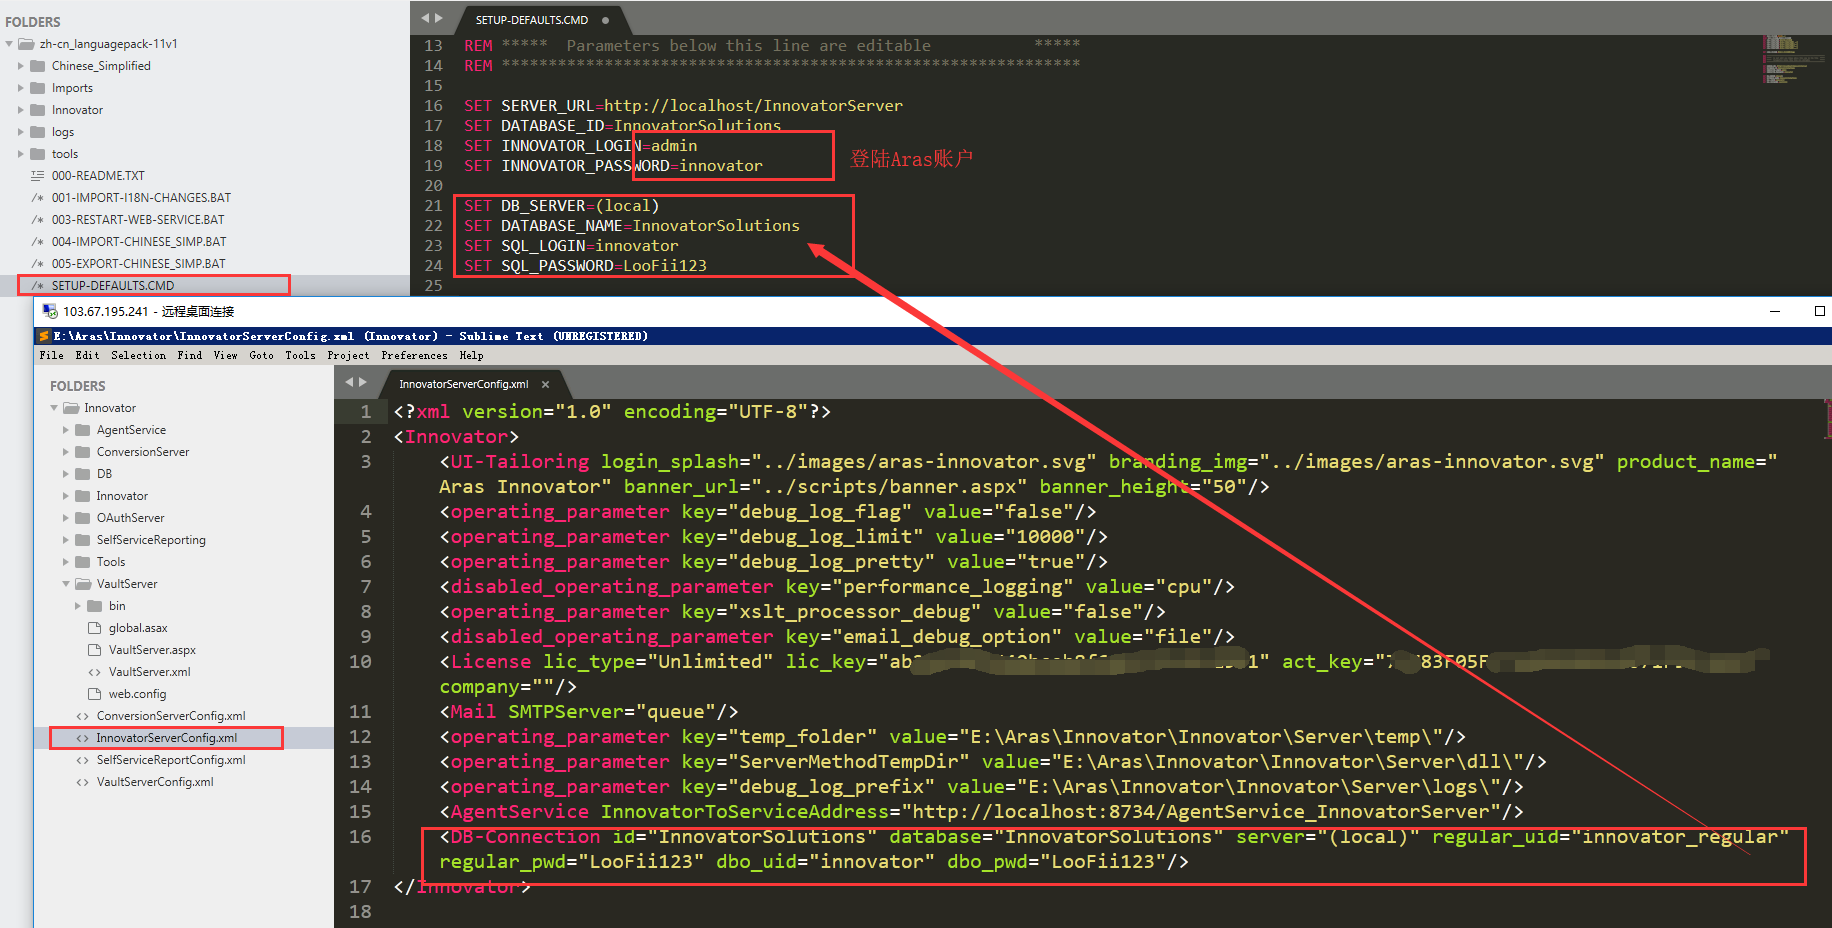This screenshot has width=1832, height=928.
Task: Click the SQL_PASSWORD line in CMD editor
Action: [585, 266]
